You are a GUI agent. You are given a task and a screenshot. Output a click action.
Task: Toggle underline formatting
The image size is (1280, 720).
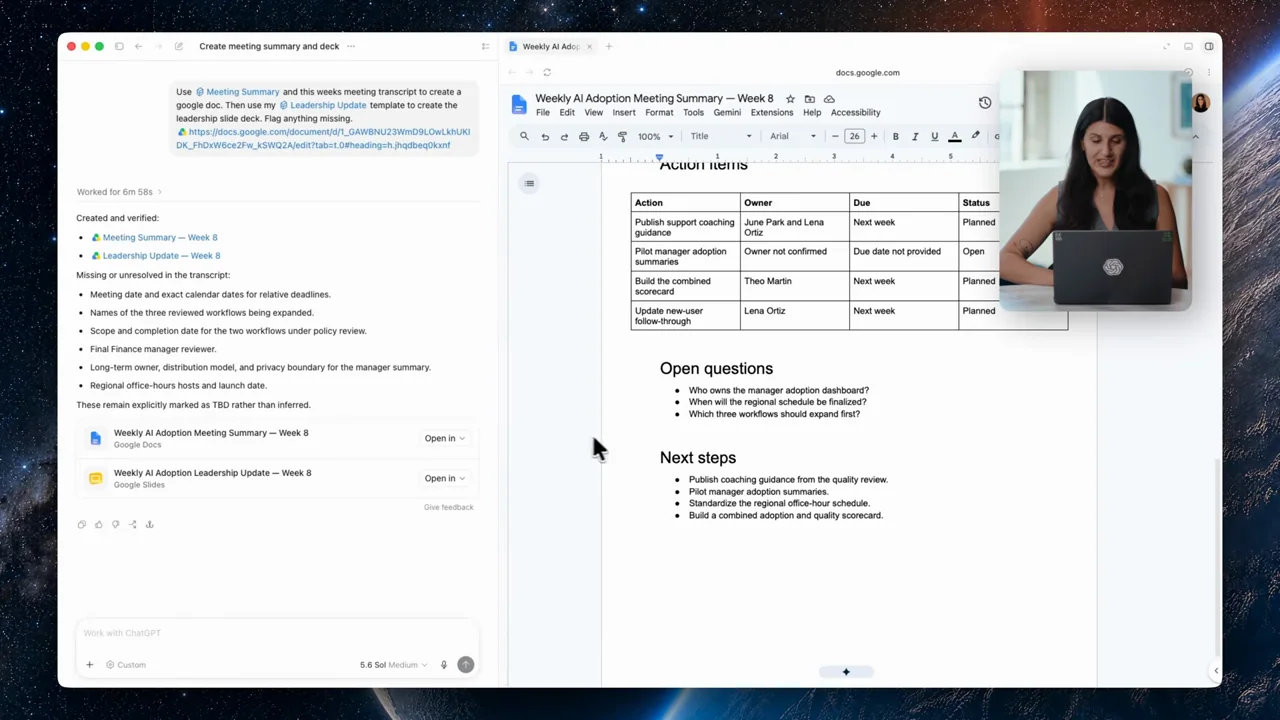point(934,137)
